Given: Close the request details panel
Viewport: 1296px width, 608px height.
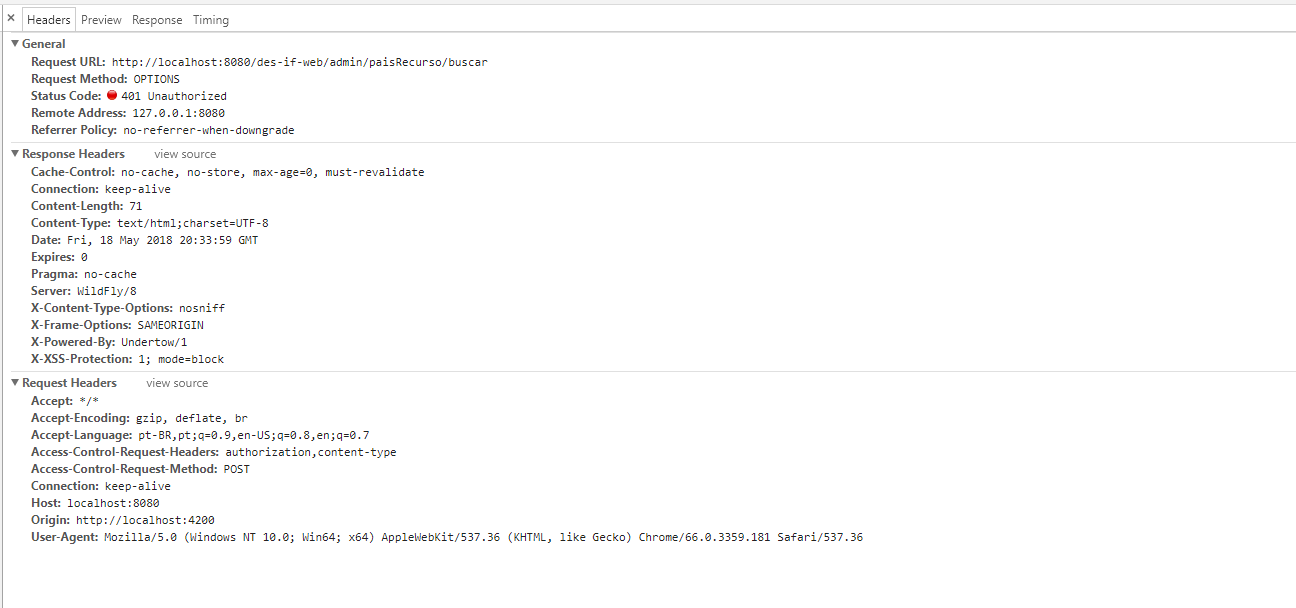Looking at the screenshot, I should (11, 18).
